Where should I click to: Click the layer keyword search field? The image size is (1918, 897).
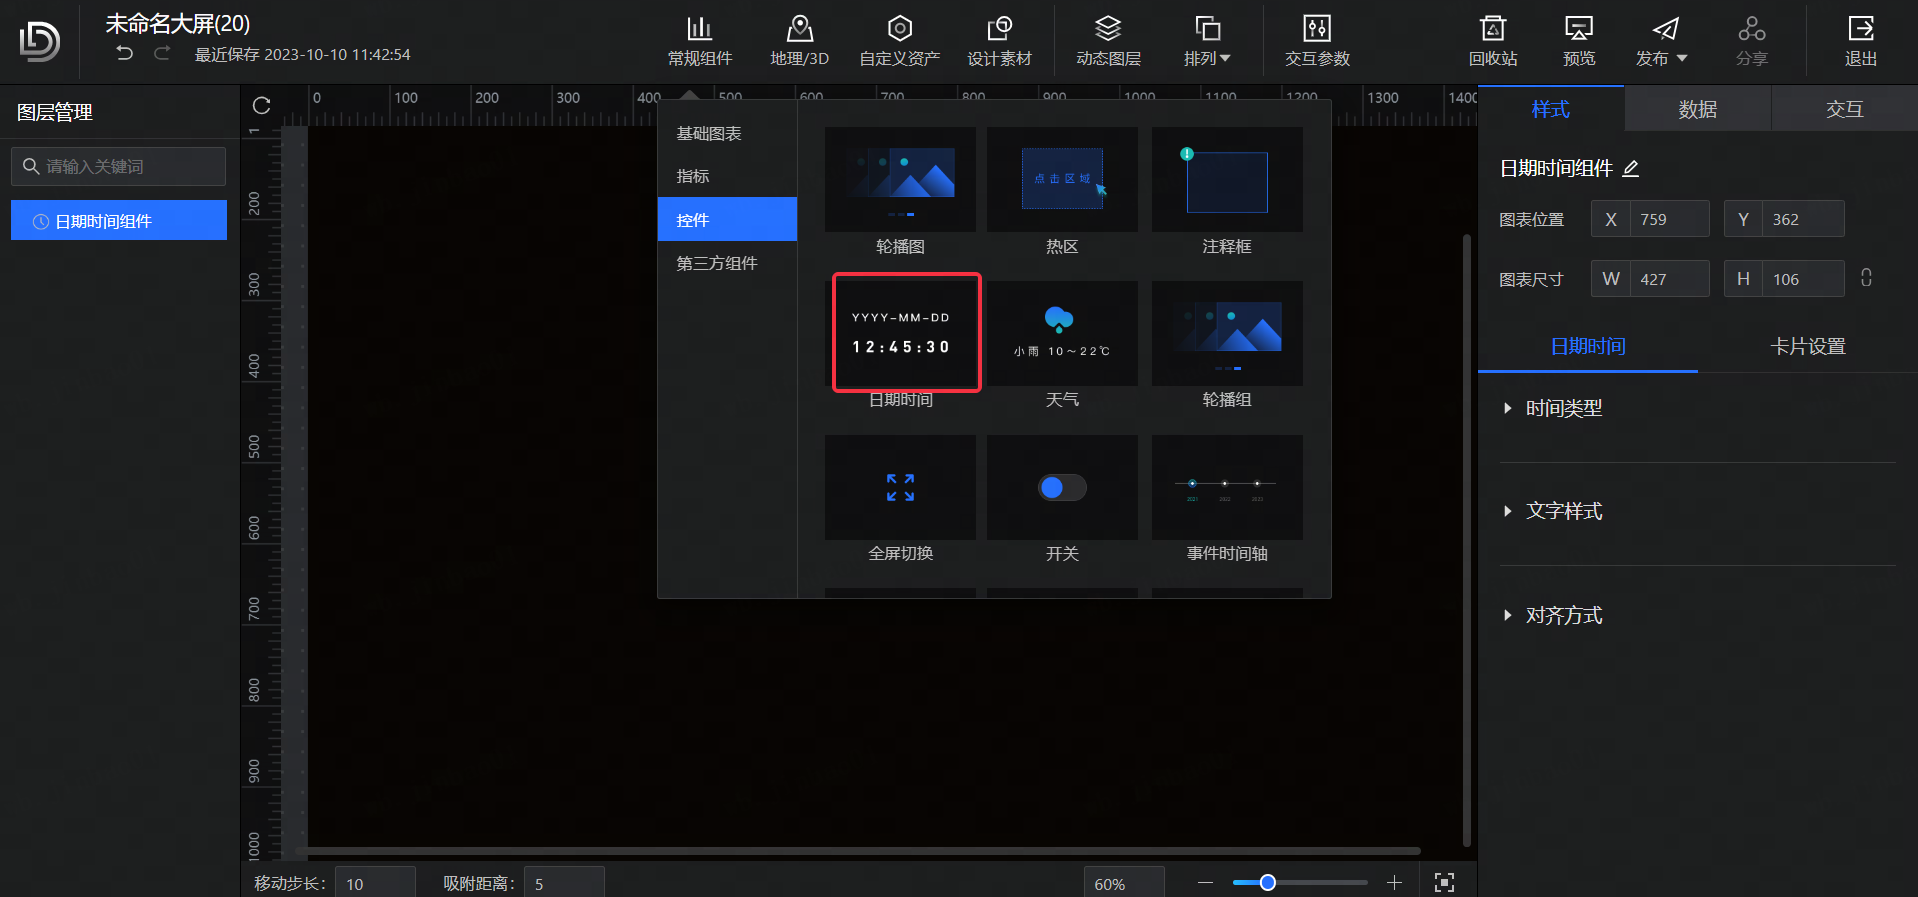click(130, 166)
